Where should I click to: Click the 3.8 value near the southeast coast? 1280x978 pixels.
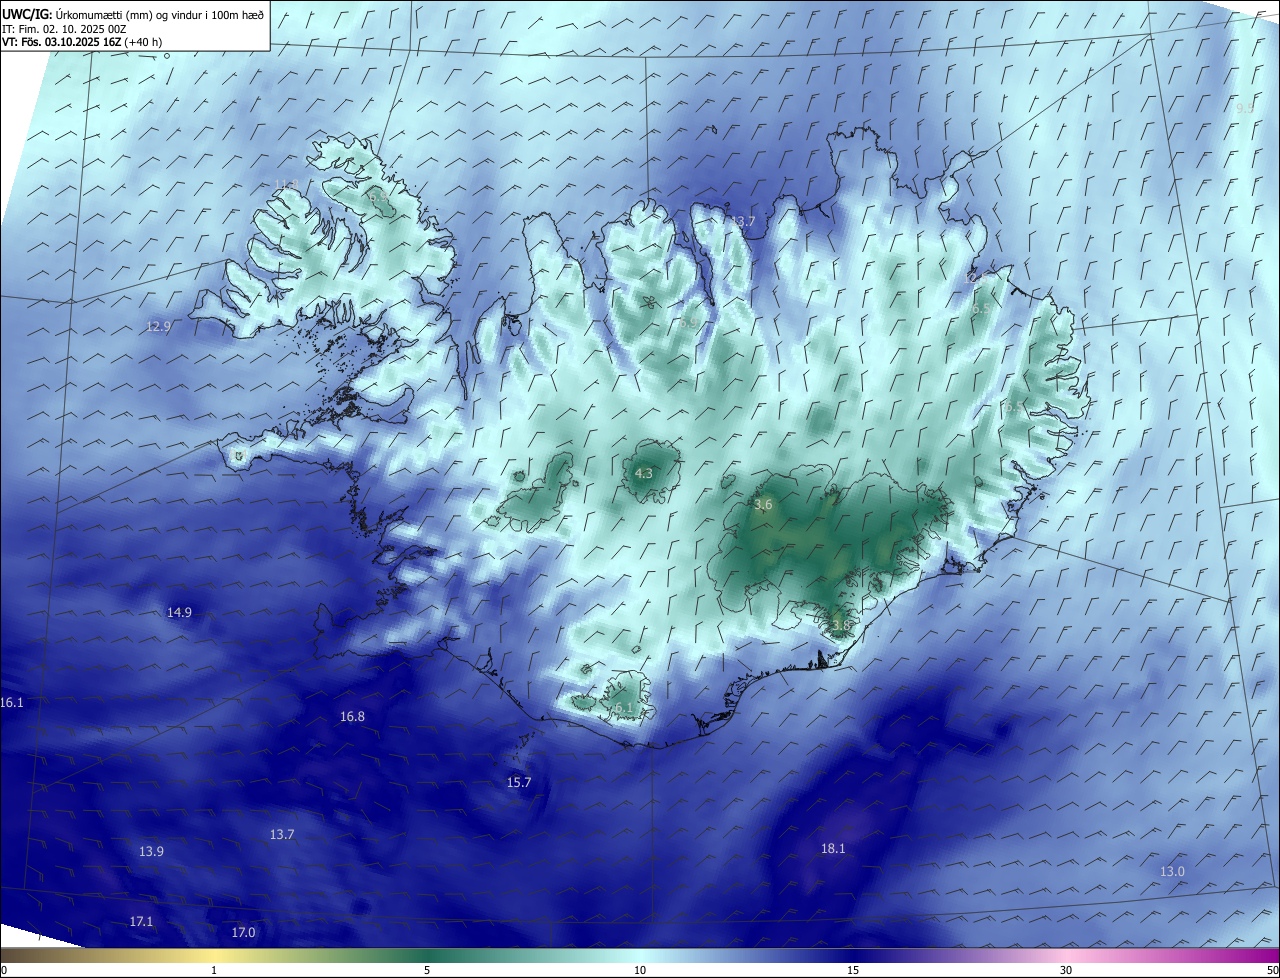pyautogui.click(x=841, y=625)
